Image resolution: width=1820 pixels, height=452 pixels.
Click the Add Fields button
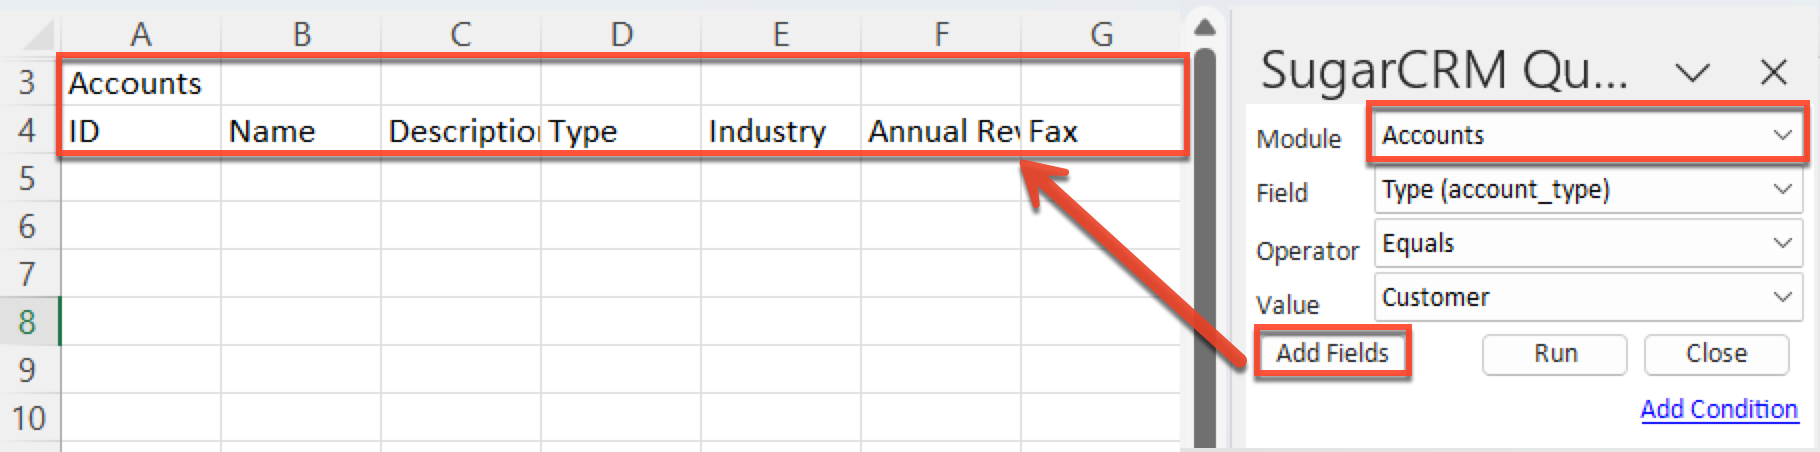click(x=1332, y=353)
